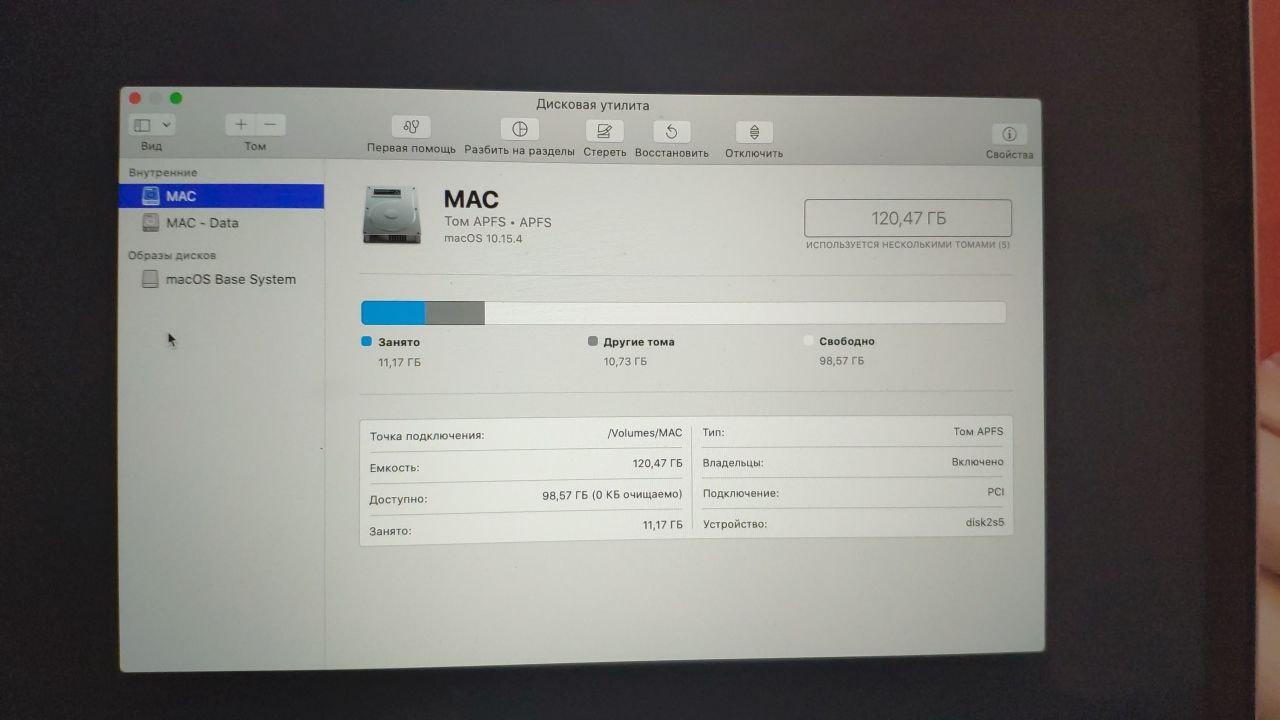Viewport: 1280px width, 720px height.
Task: Click the 'macOS 10.15.4' version text
Action: (x=483, y=239)
